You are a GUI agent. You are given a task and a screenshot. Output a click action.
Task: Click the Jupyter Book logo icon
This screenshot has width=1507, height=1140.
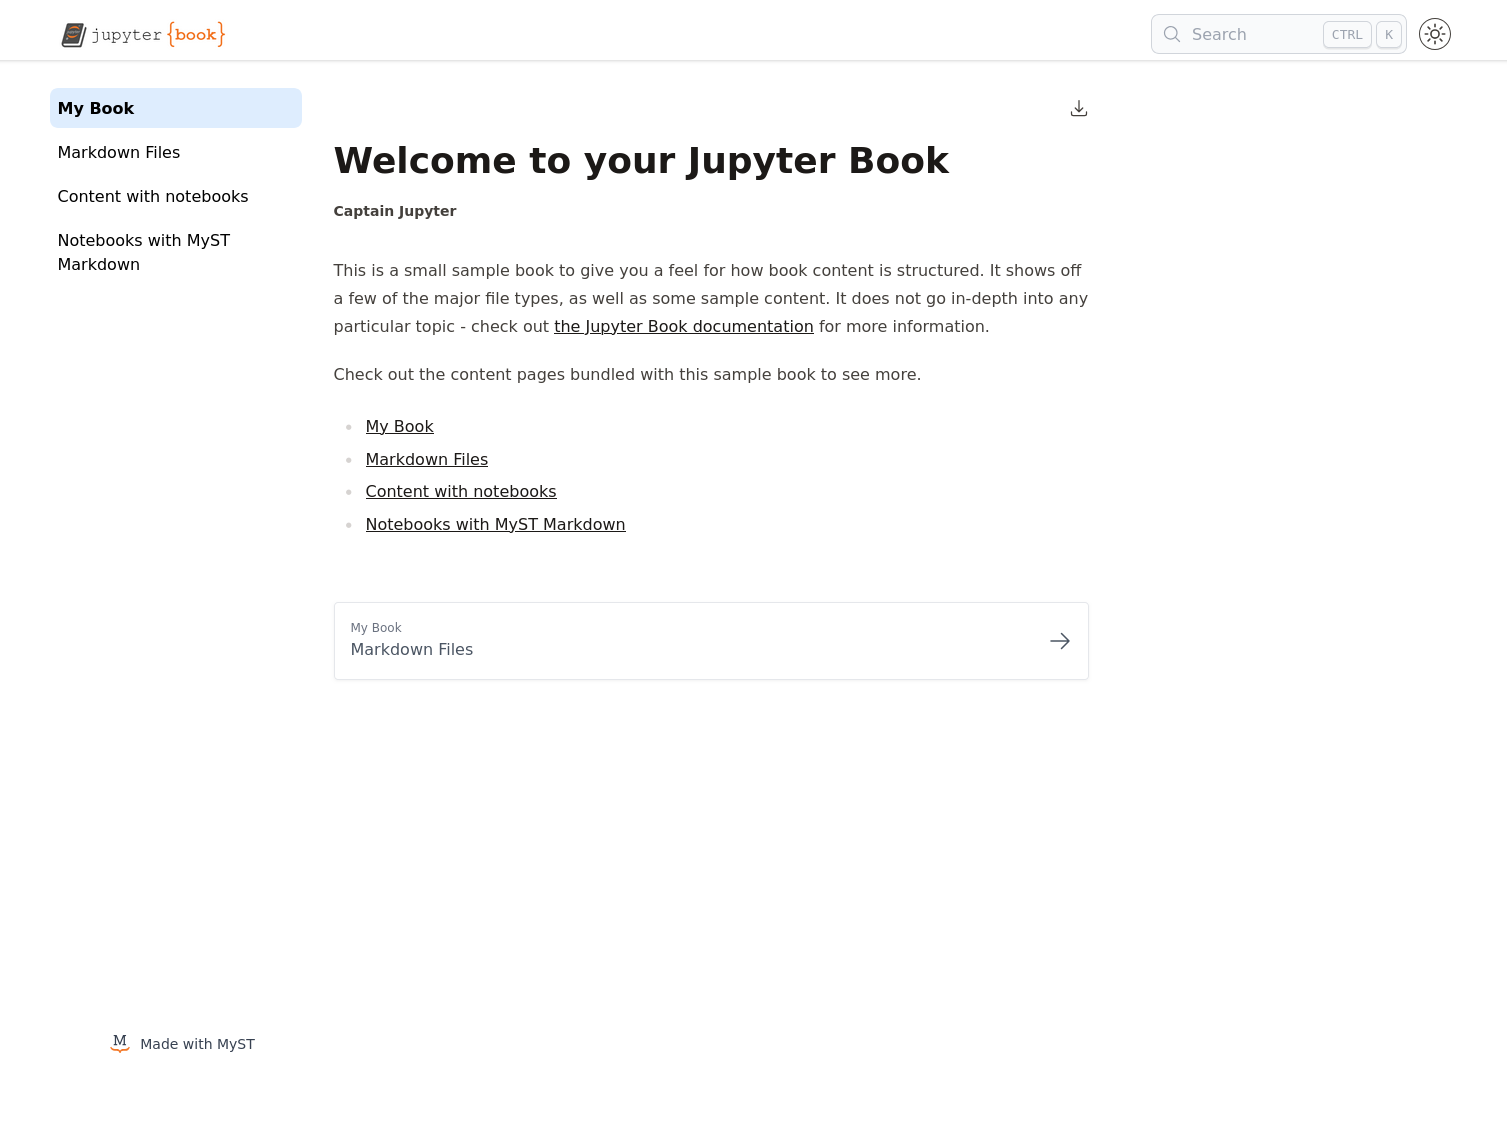(74, 35)
